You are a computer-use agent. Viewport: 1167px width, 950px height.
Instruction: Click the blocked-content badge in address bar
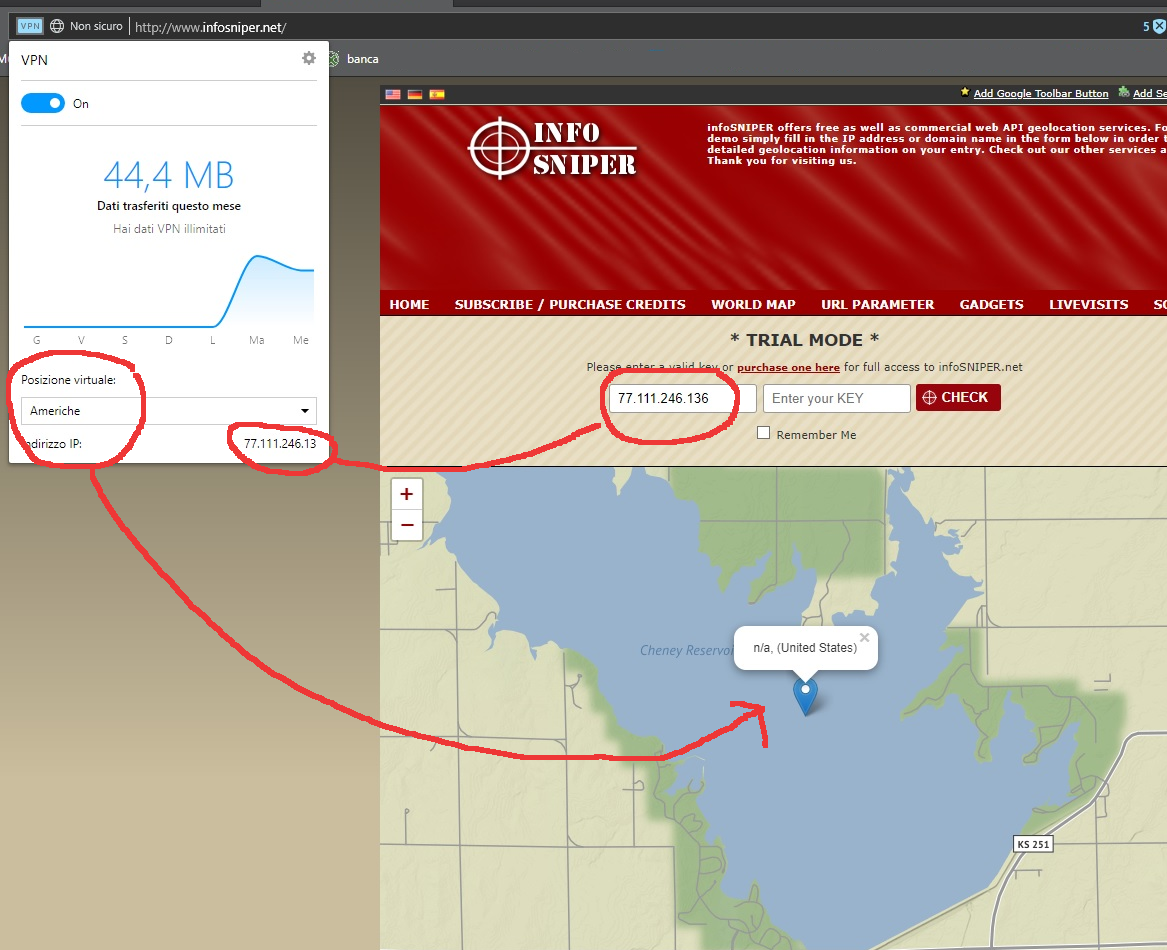[x=1154, y=26]
